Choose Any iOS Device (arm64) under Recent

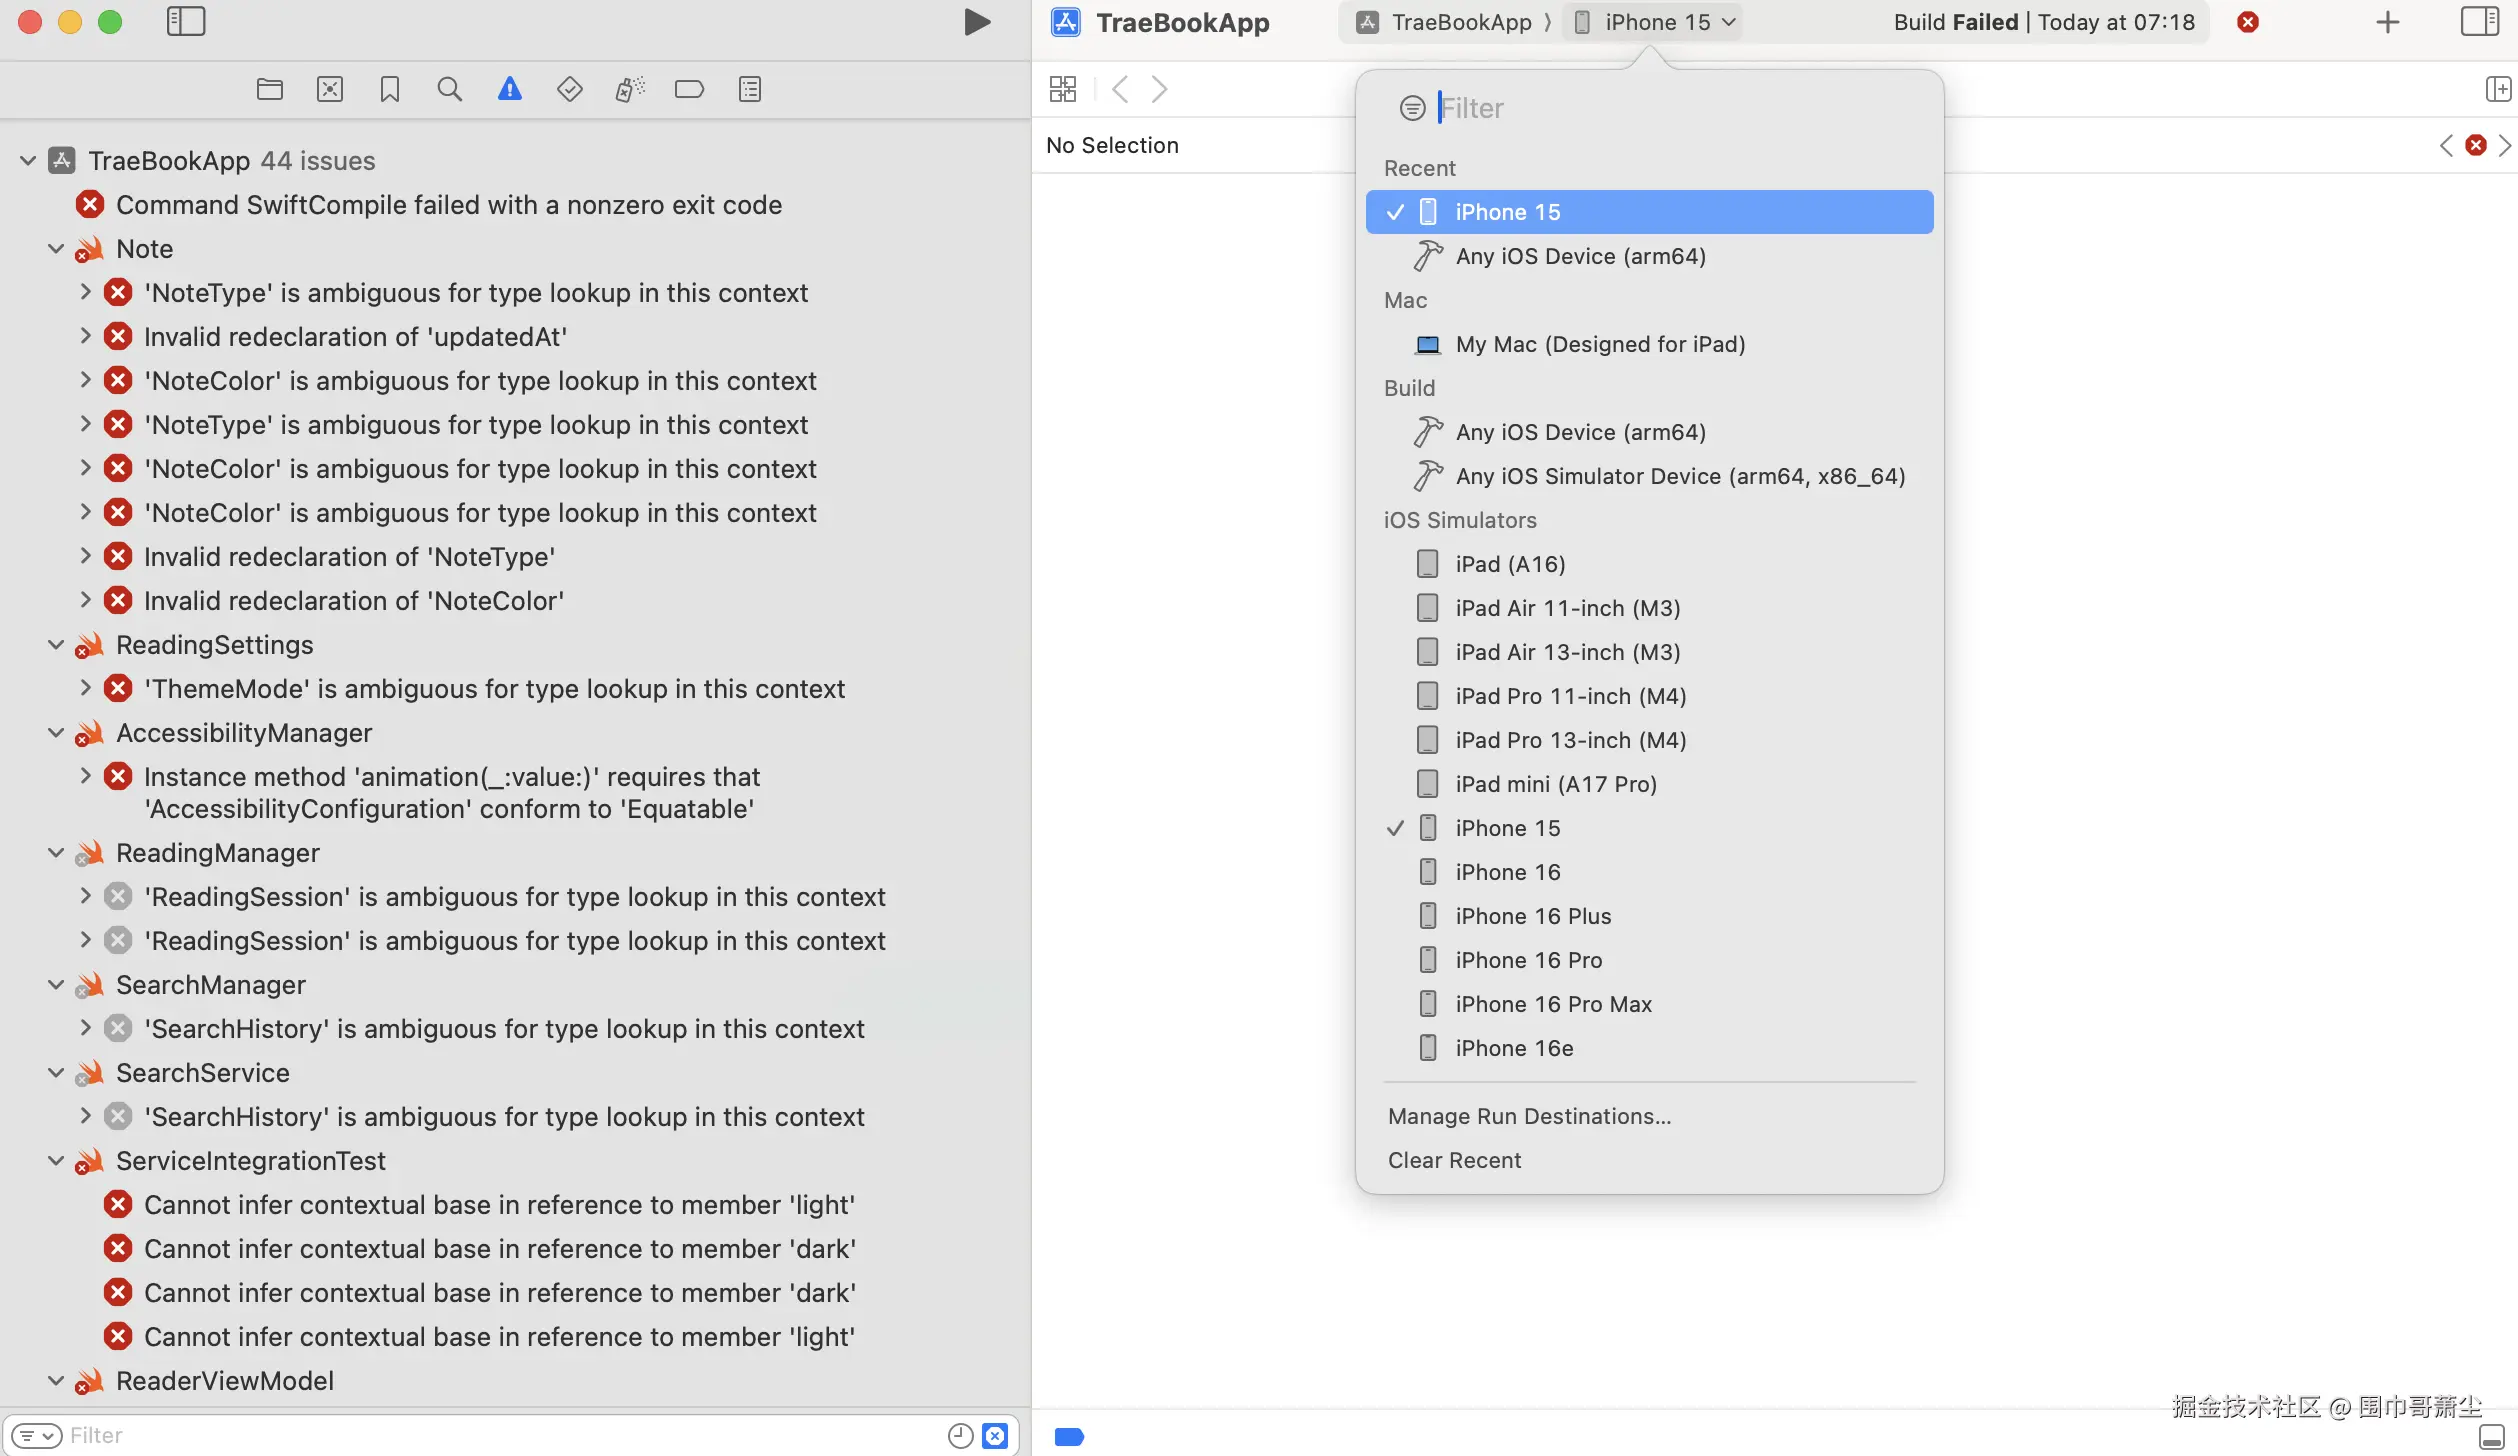pos(1649,256)
